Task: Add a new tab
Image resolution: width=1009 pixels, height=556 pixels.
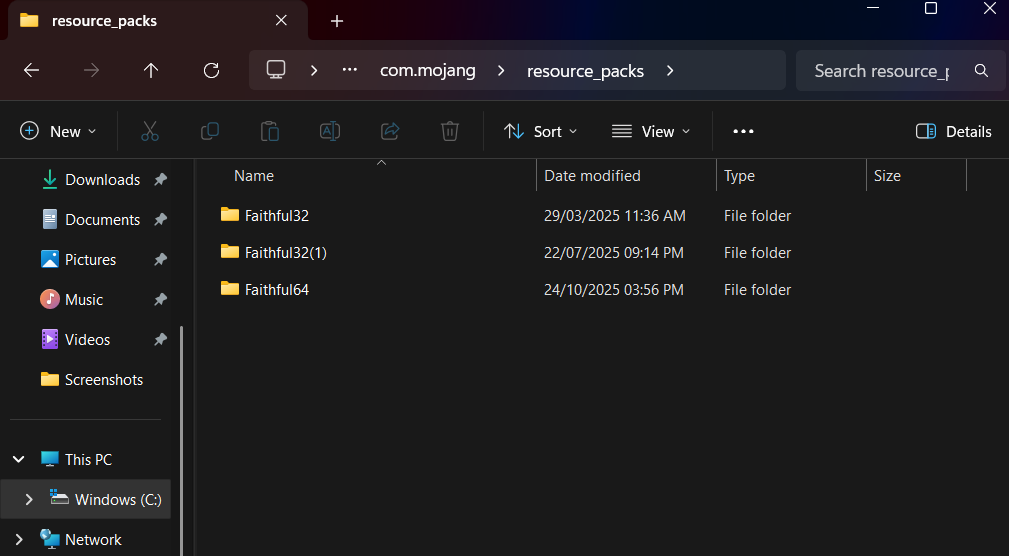Action: coord(337,21)
